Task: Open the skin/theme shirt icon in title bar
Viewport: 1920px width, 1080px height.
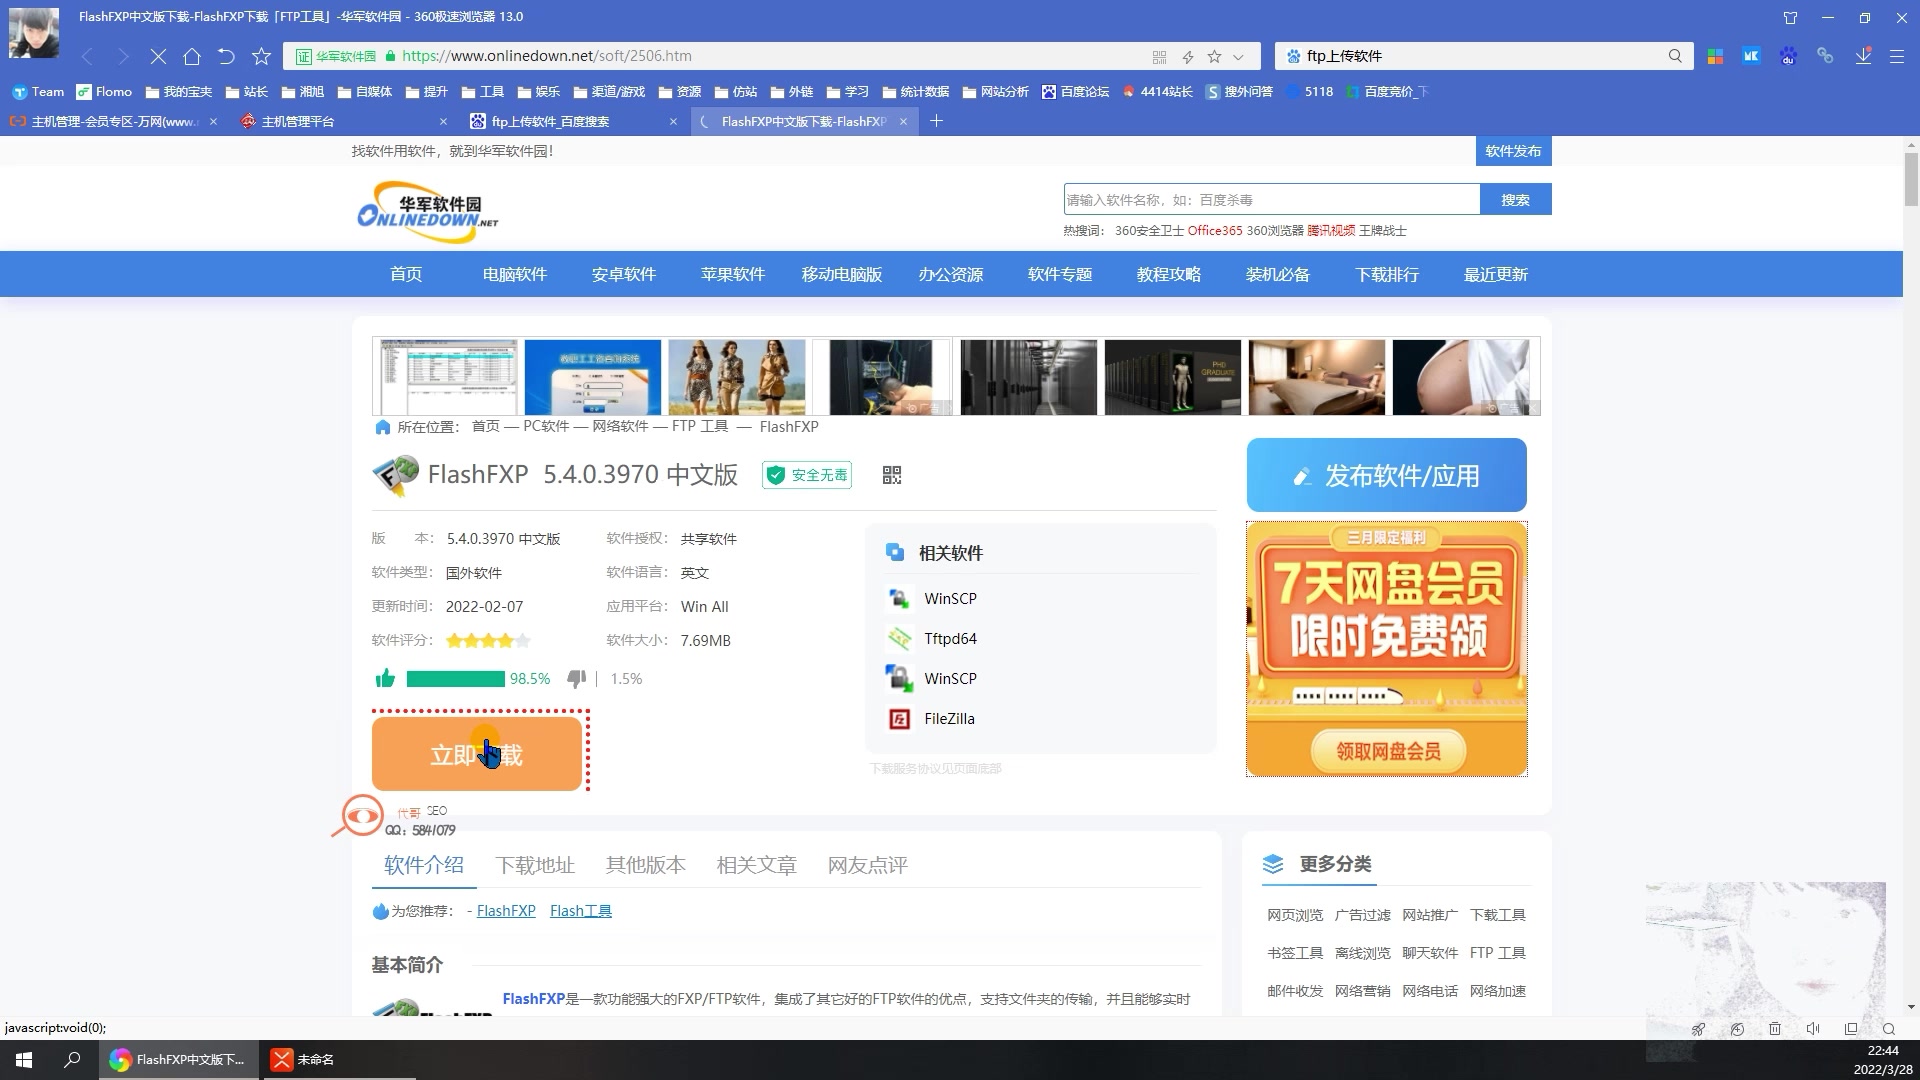Action: (x=1790, y=17)
